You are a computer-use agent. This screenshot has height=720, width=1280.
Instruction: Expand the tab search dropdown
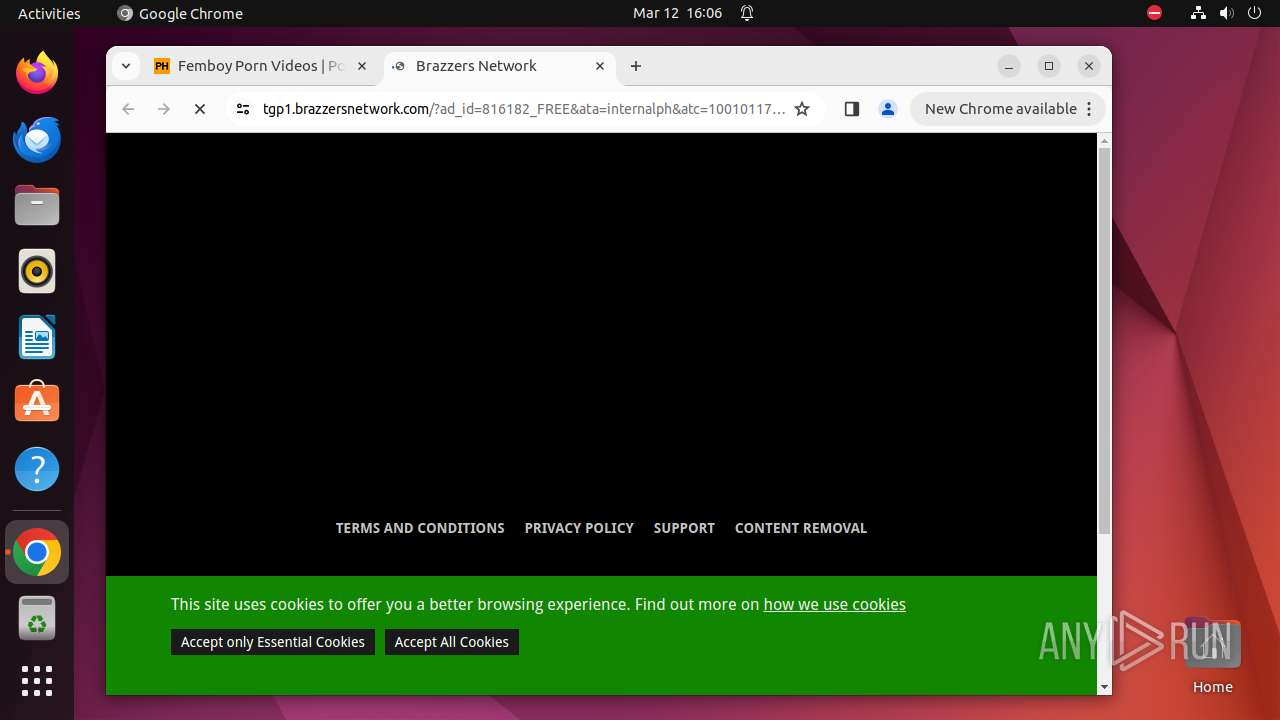pyautogui.click(x=126, y=66)
